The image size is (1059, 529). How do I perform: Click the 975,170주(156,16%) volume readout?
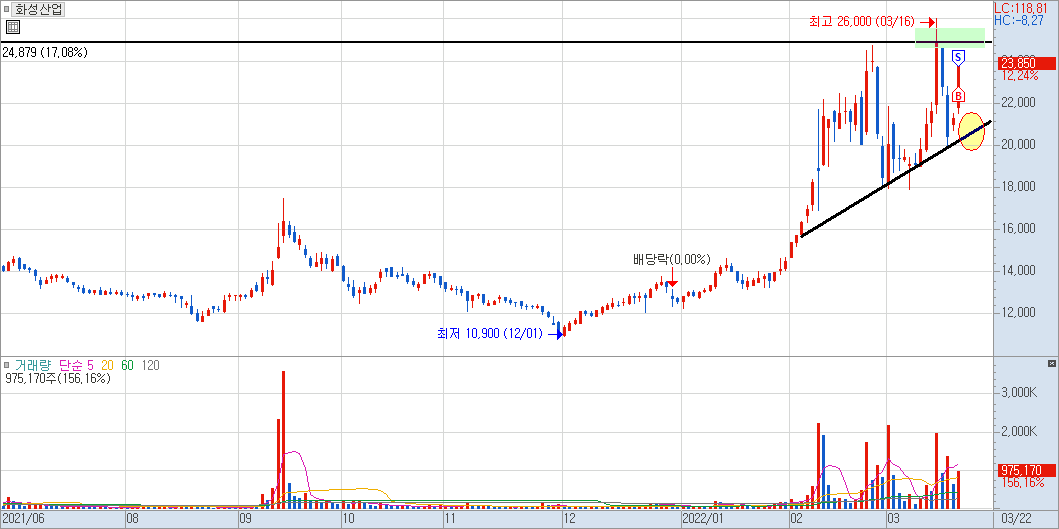57,378
